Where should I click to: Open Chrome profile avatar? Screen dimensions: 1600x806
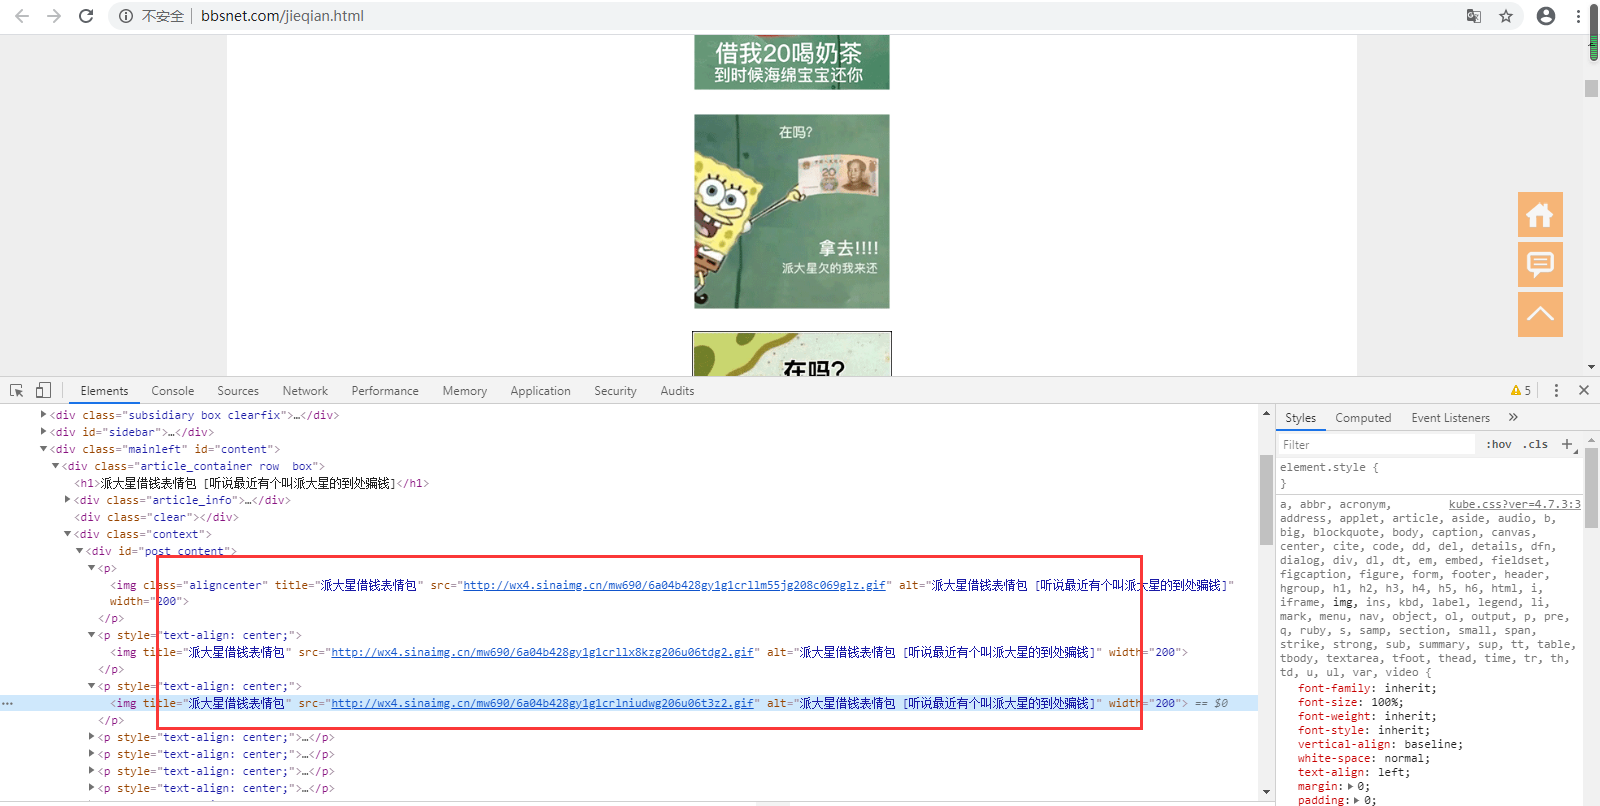(x=1546, y=16)
